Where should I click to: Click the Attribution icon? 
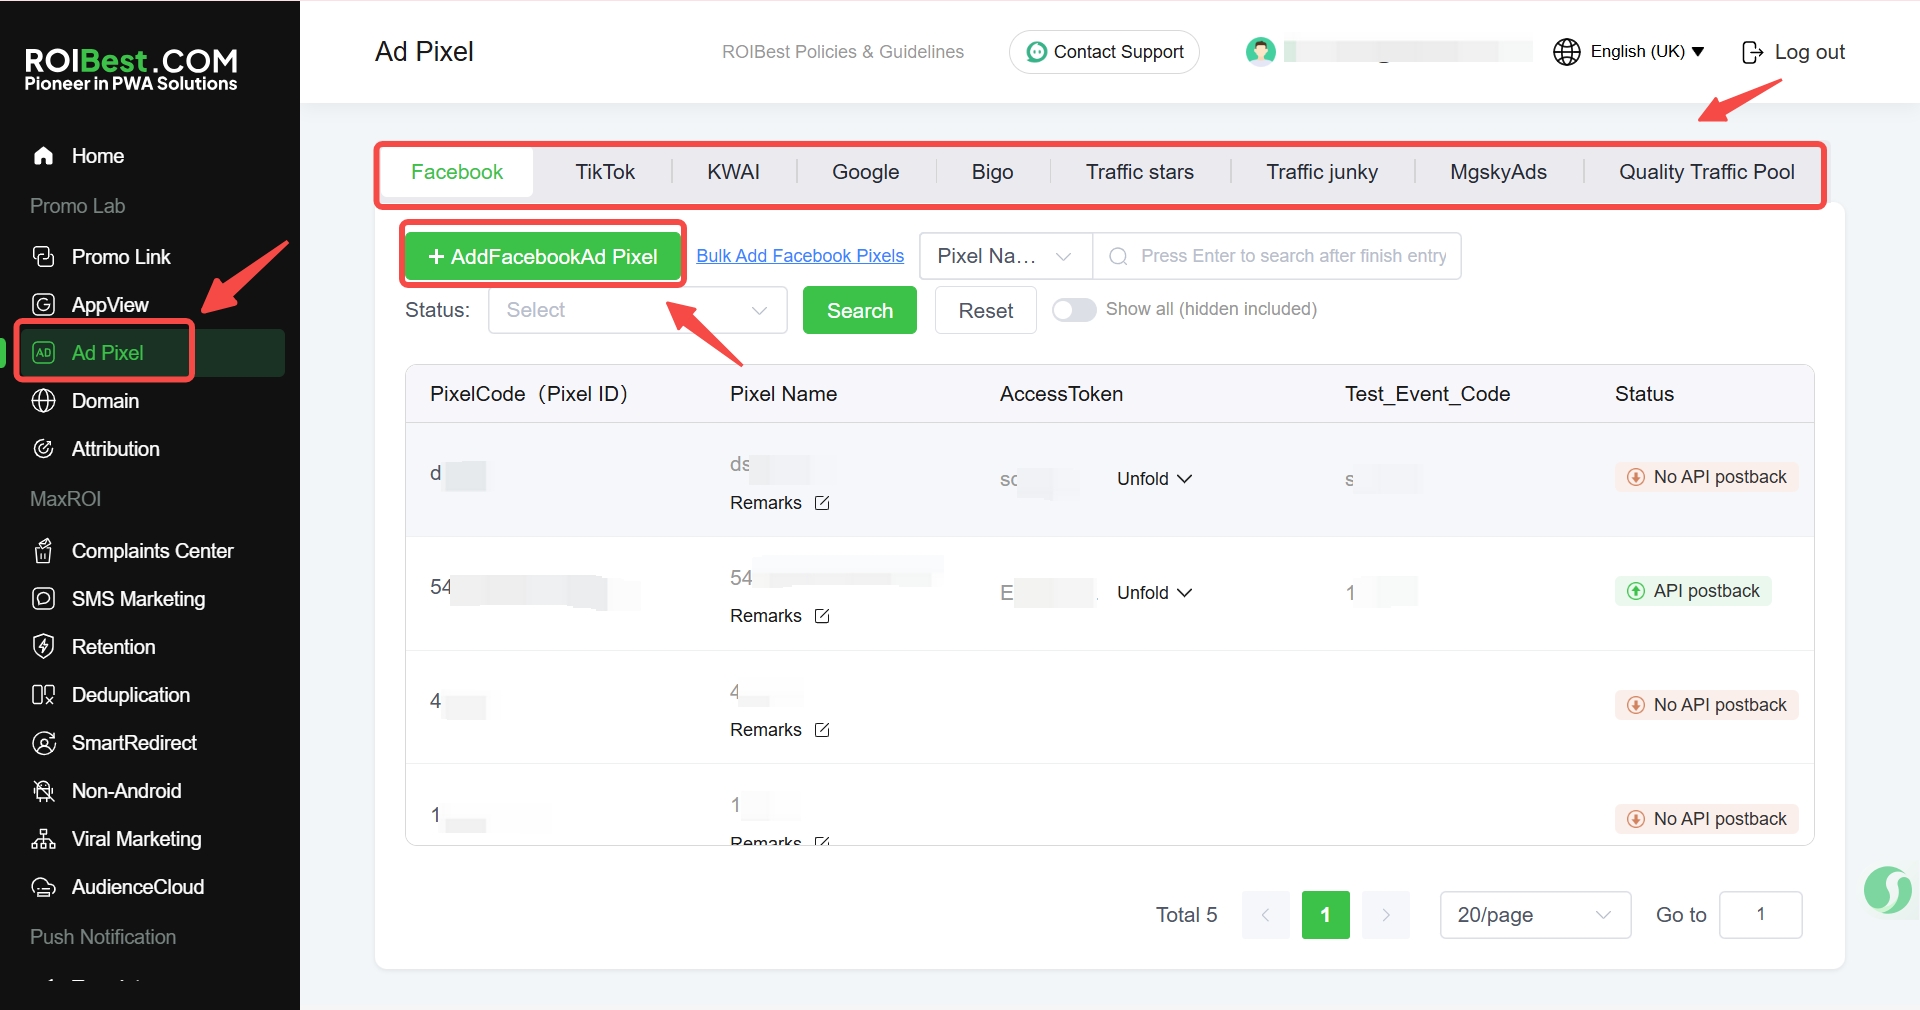pyautogui.click(x=43, y=449)
